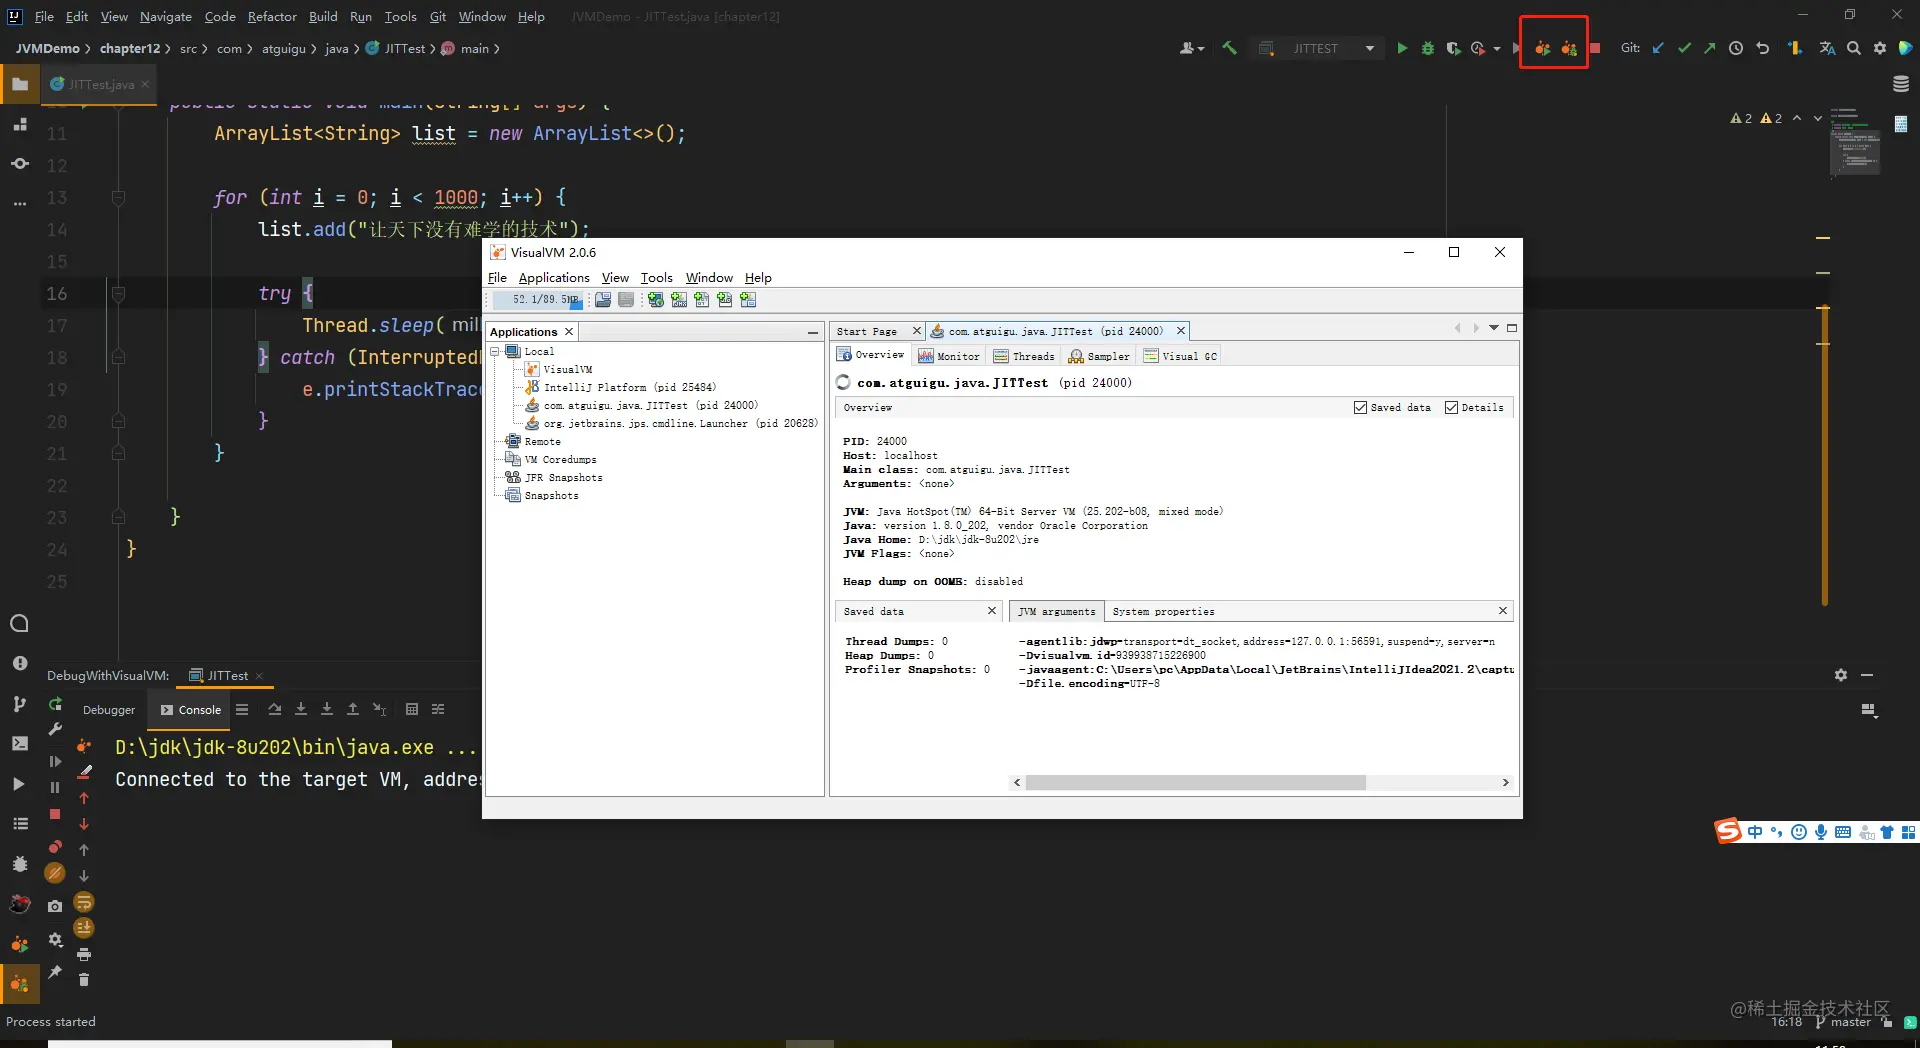Click the Pause Program icon in debug panel

(x=55, y=788)
